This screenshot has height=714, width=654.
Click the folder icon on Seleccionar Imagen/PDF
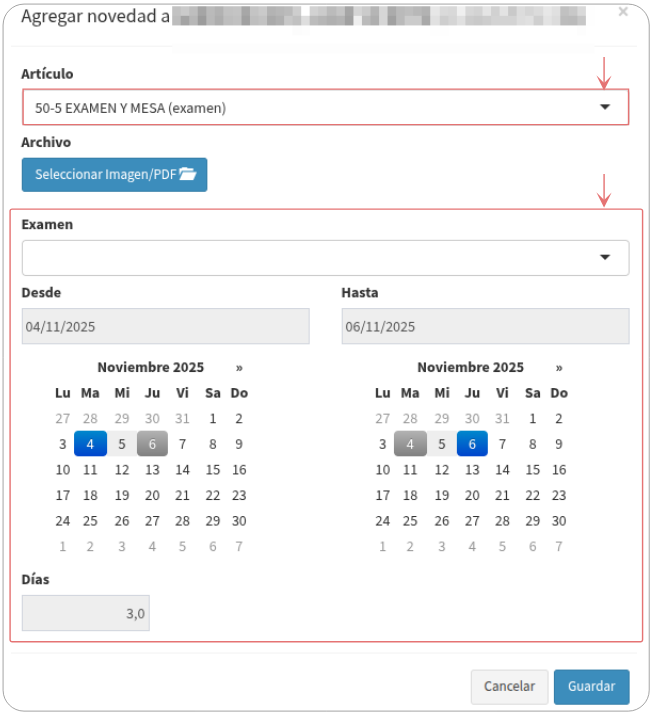[188, 174]
